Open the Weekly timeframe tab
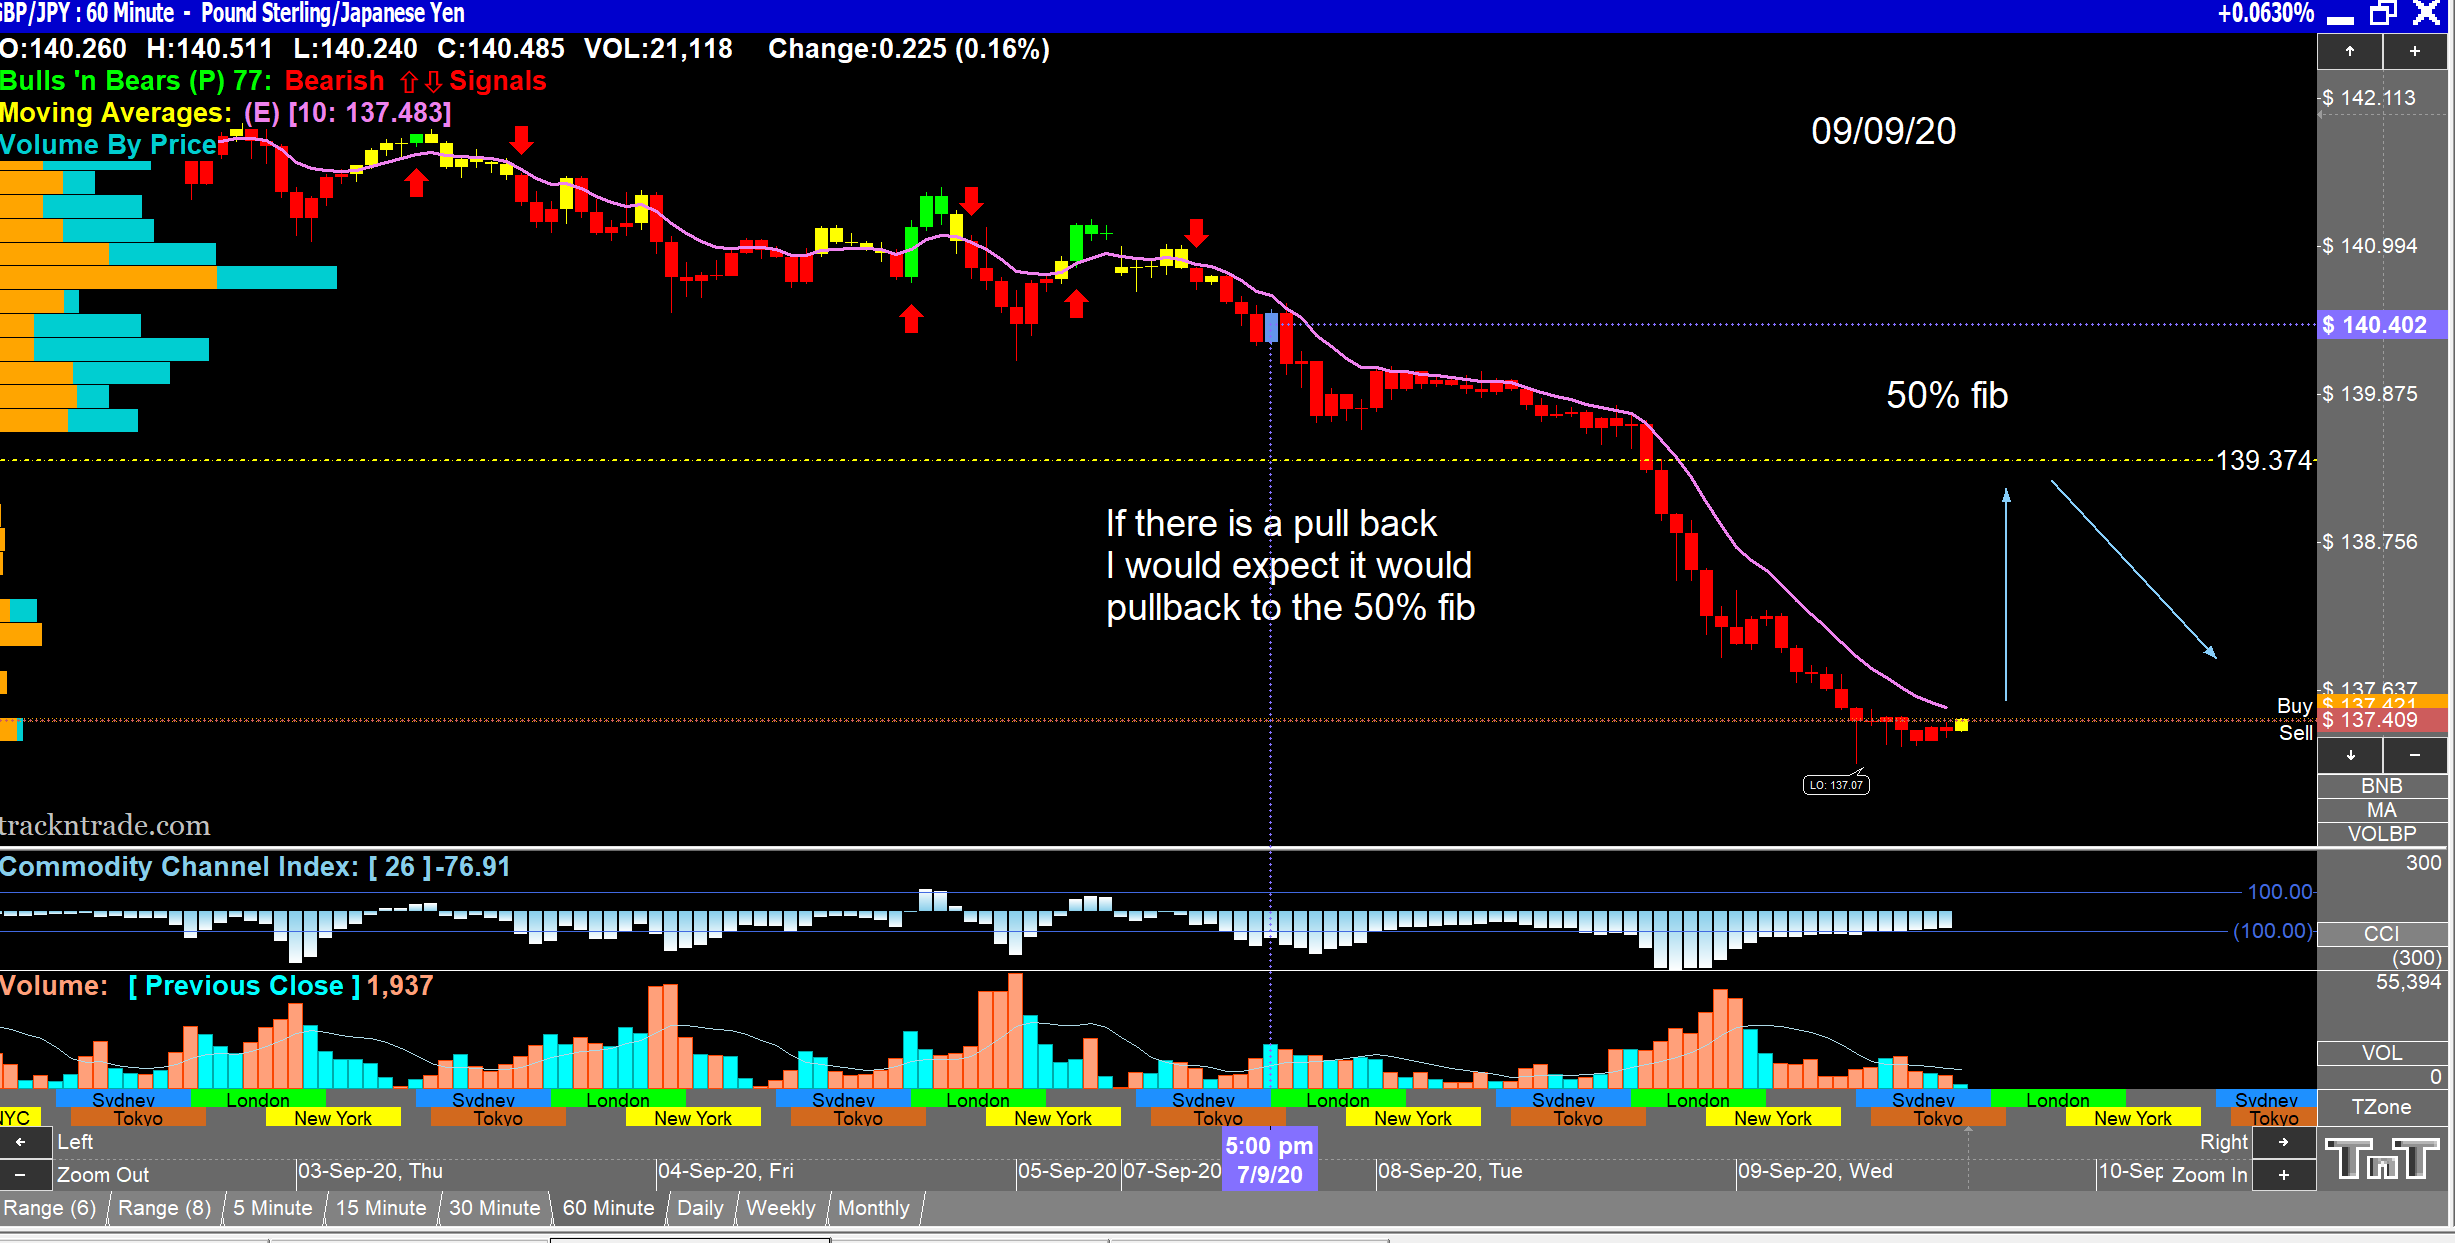Viewport: 2455px width, 1243px height. click(x=779, y=1208)
